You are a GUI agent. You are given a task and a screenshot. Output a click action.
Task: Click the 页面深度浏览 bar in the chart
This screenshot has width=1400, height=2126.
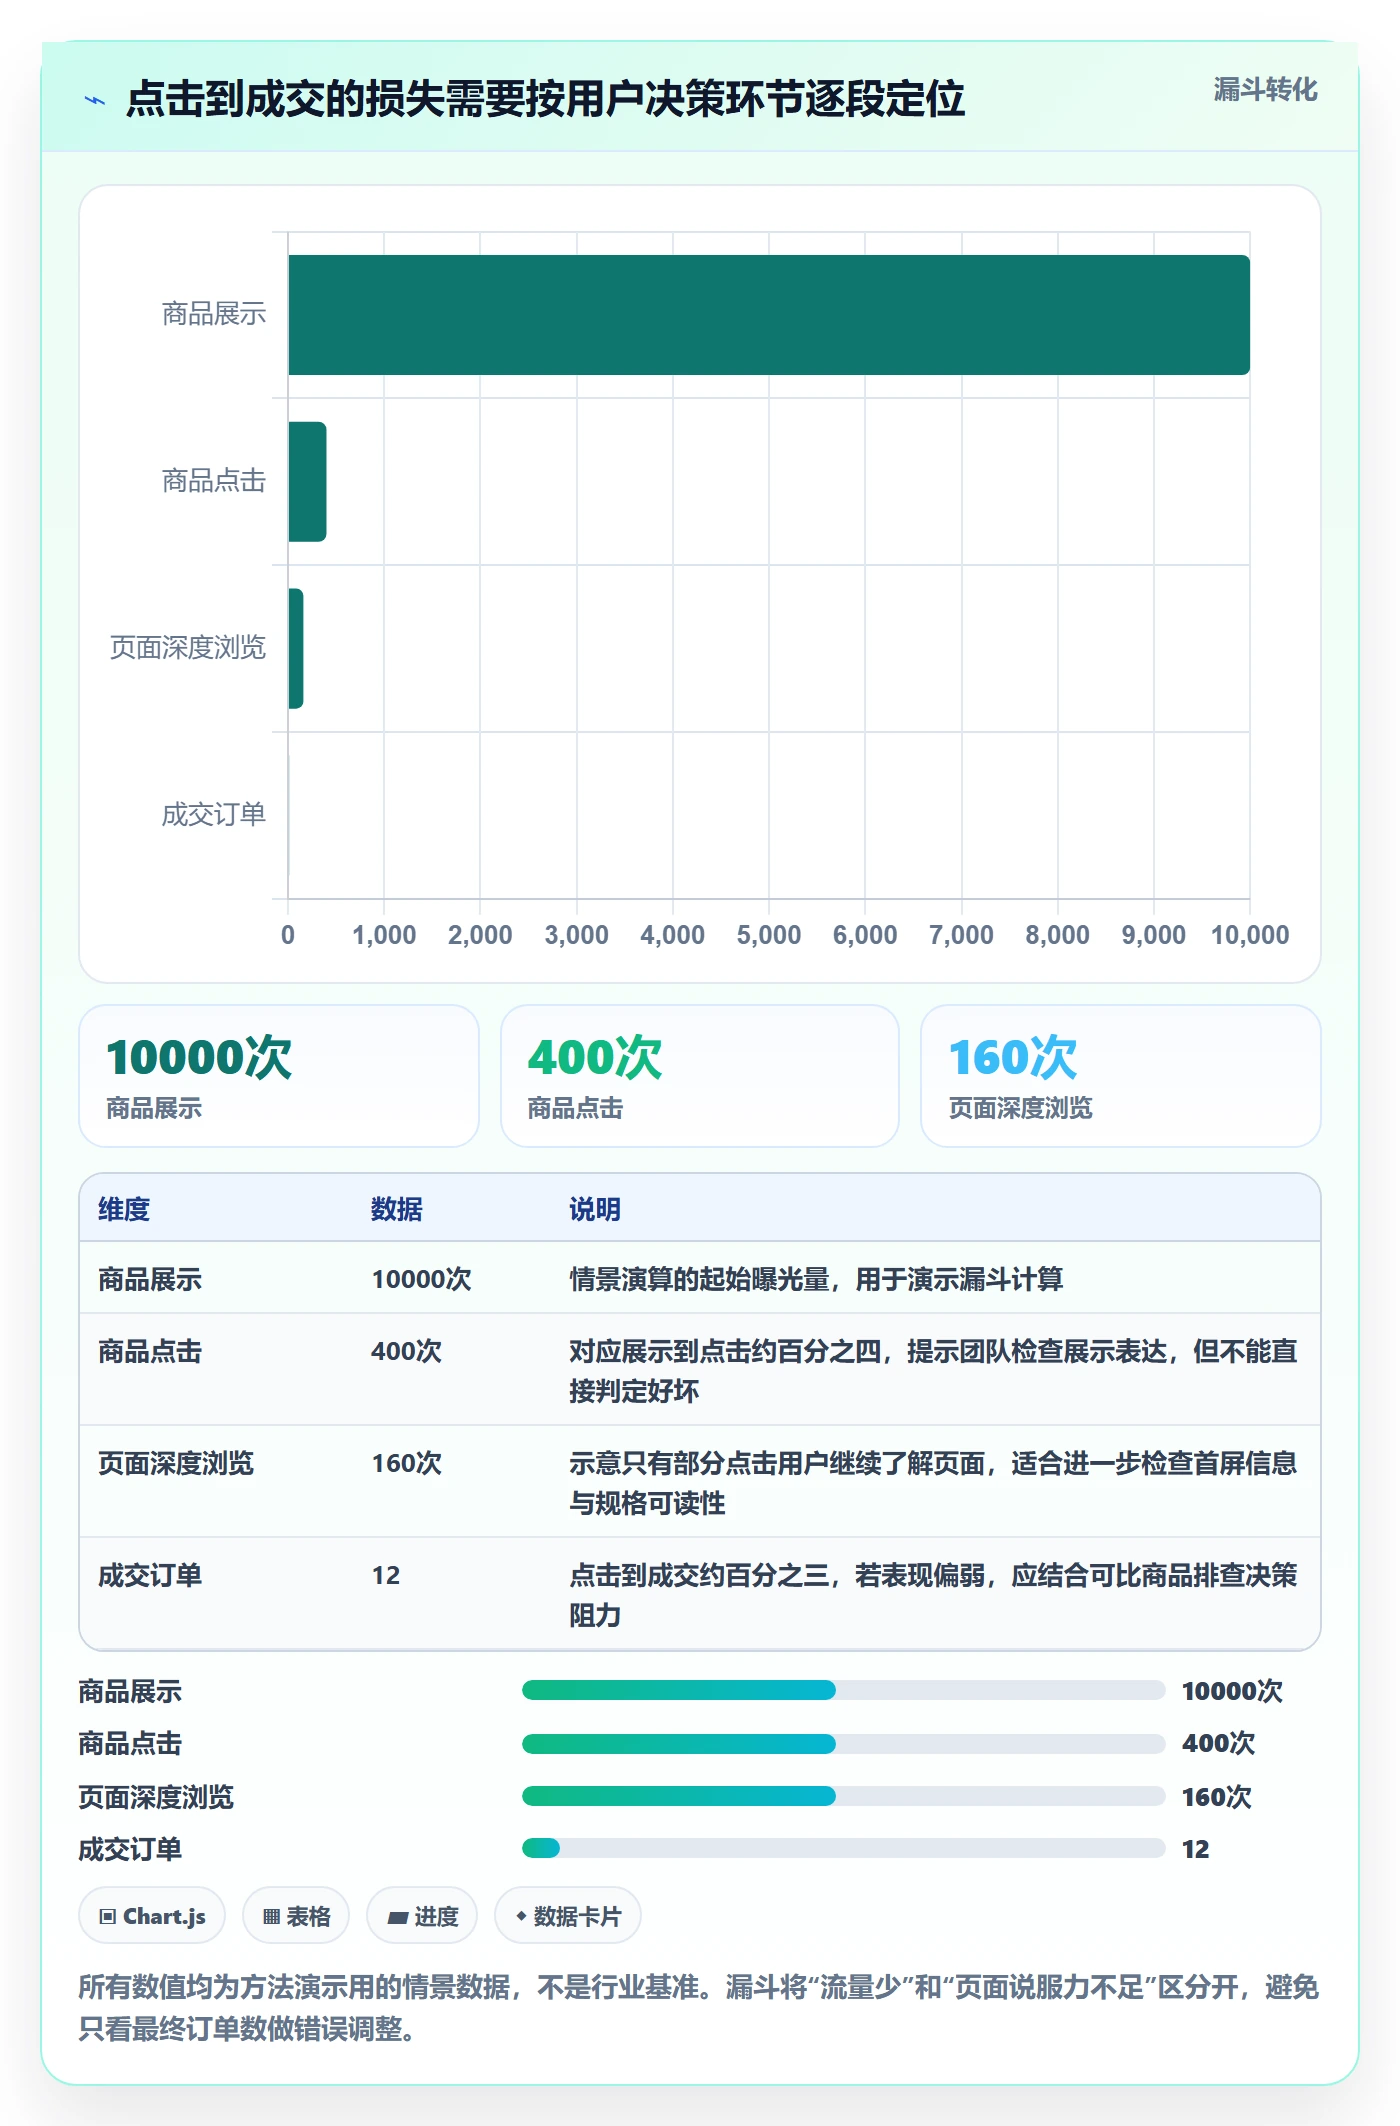[296, 648]
